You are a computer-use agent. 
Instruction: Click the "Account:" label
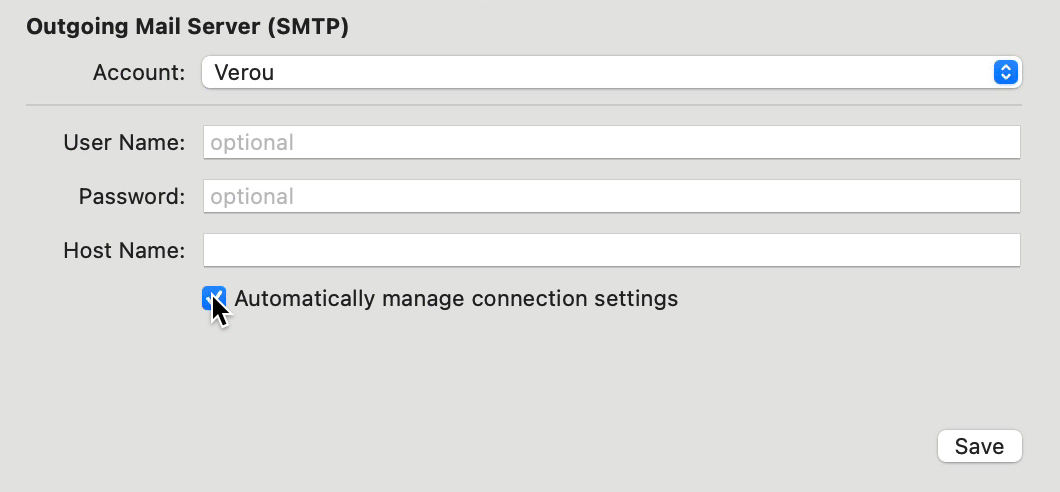click(x=139, y=72)
